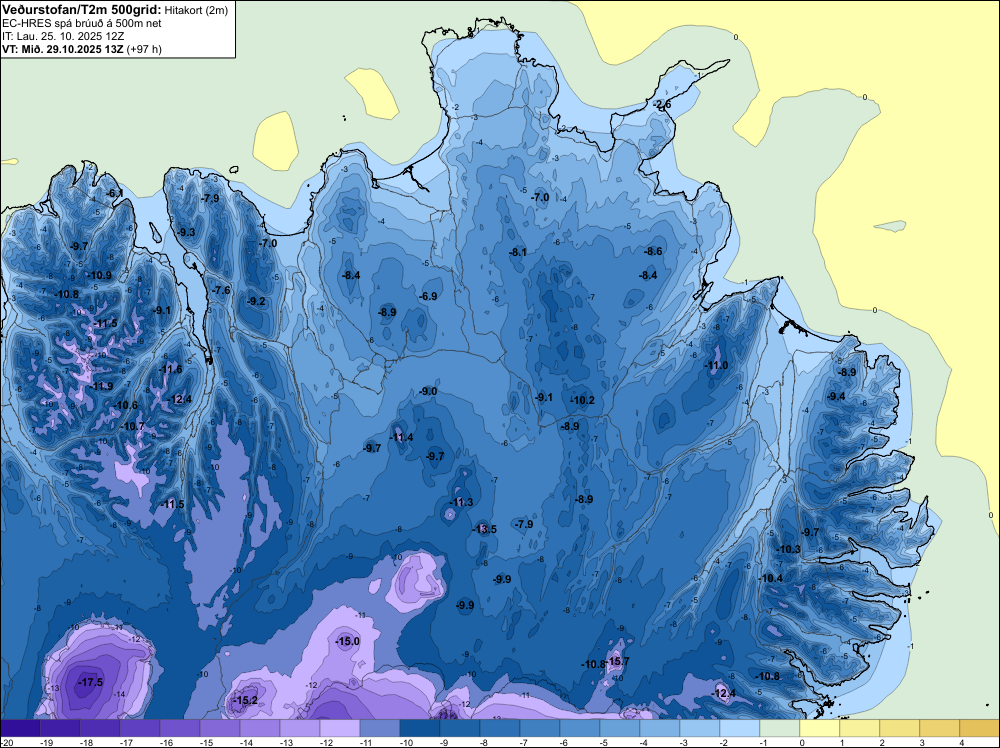Click the legend swatch between -6 and -5
This screenshot has width=1000, height=748.
580,728
